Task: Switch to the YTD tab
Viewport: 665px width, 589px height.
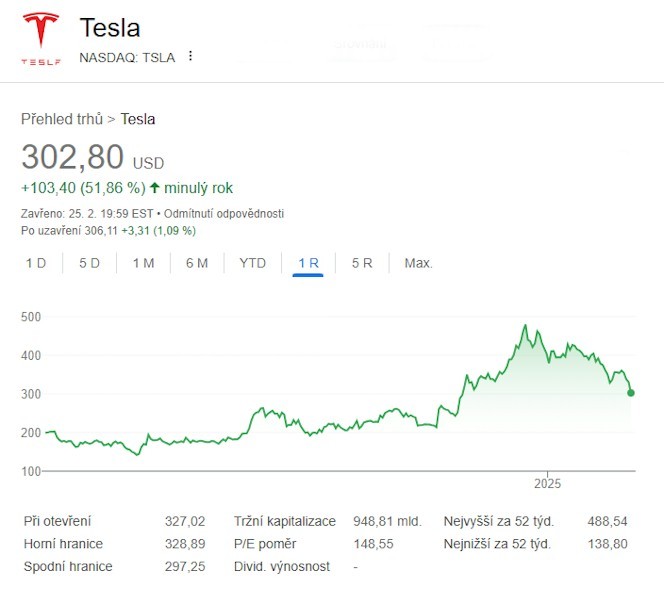Action: coord(252,263)
